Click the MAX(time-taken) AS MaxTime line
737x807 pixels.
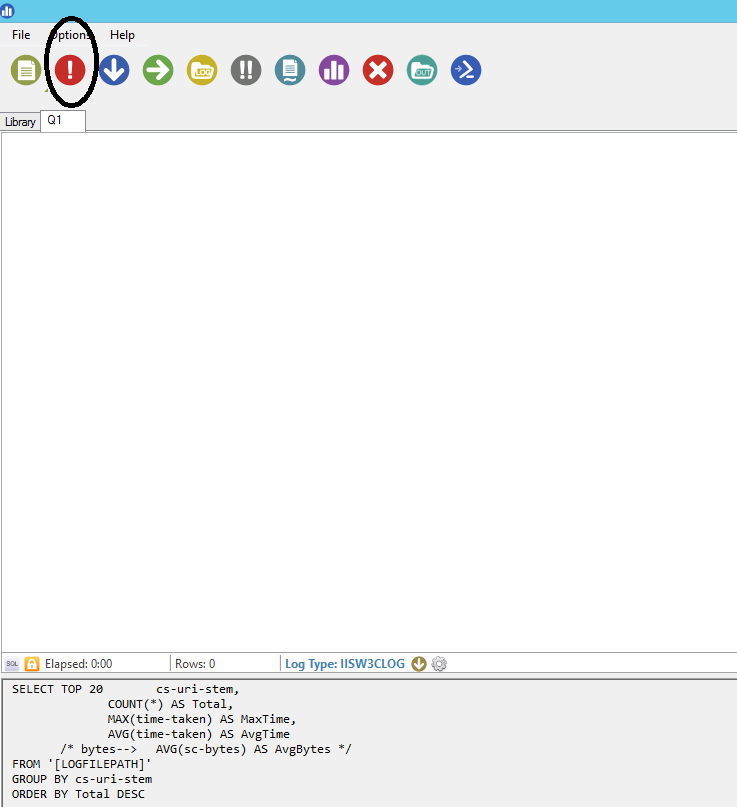coord(202,719)
